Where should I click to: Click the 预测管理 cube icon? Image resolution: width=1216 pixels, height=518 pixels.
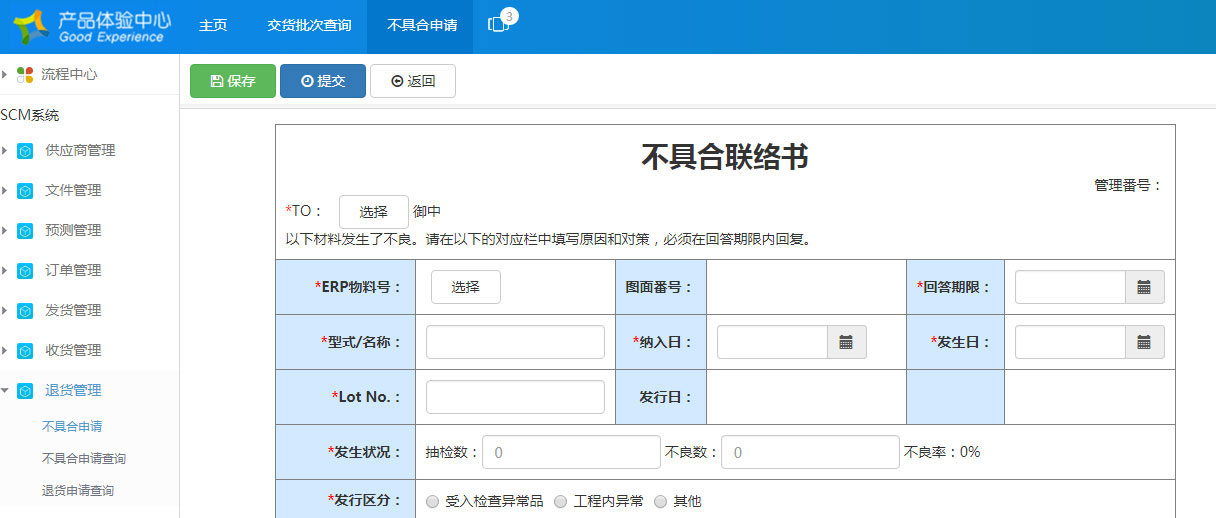[x=25, y=231]
